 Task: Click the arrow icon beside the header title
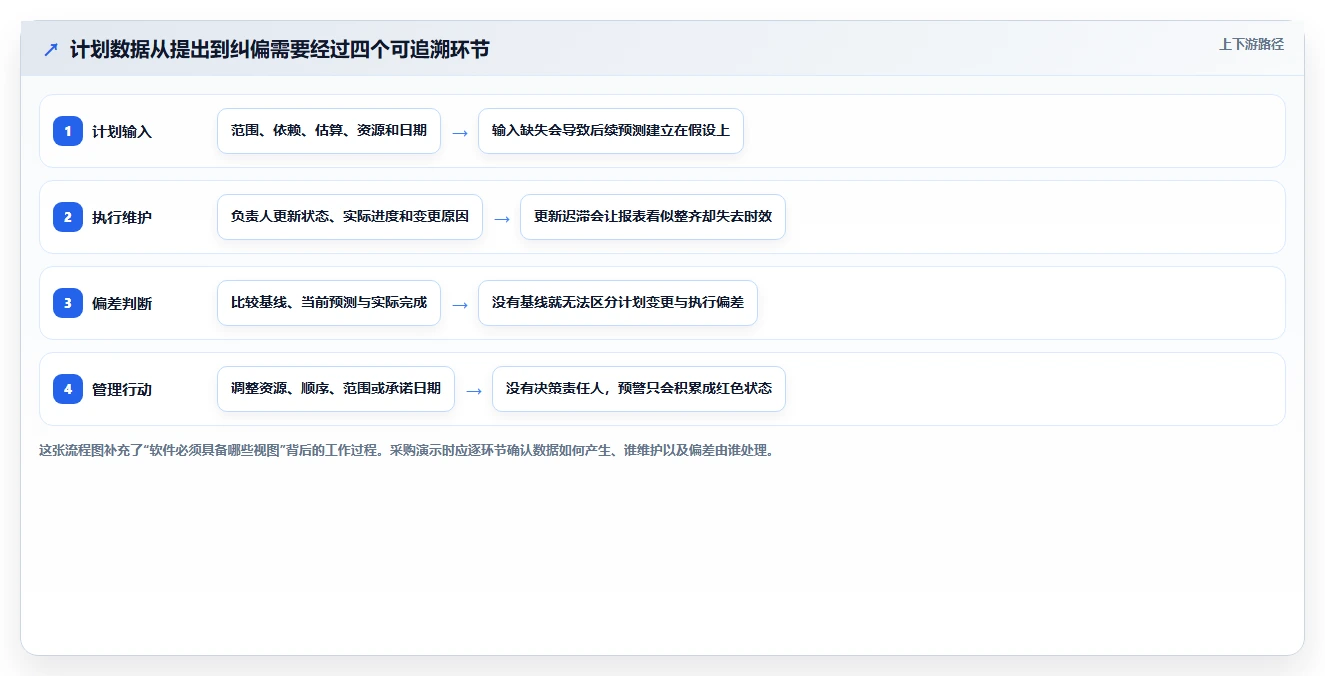(x=51, y=49)
